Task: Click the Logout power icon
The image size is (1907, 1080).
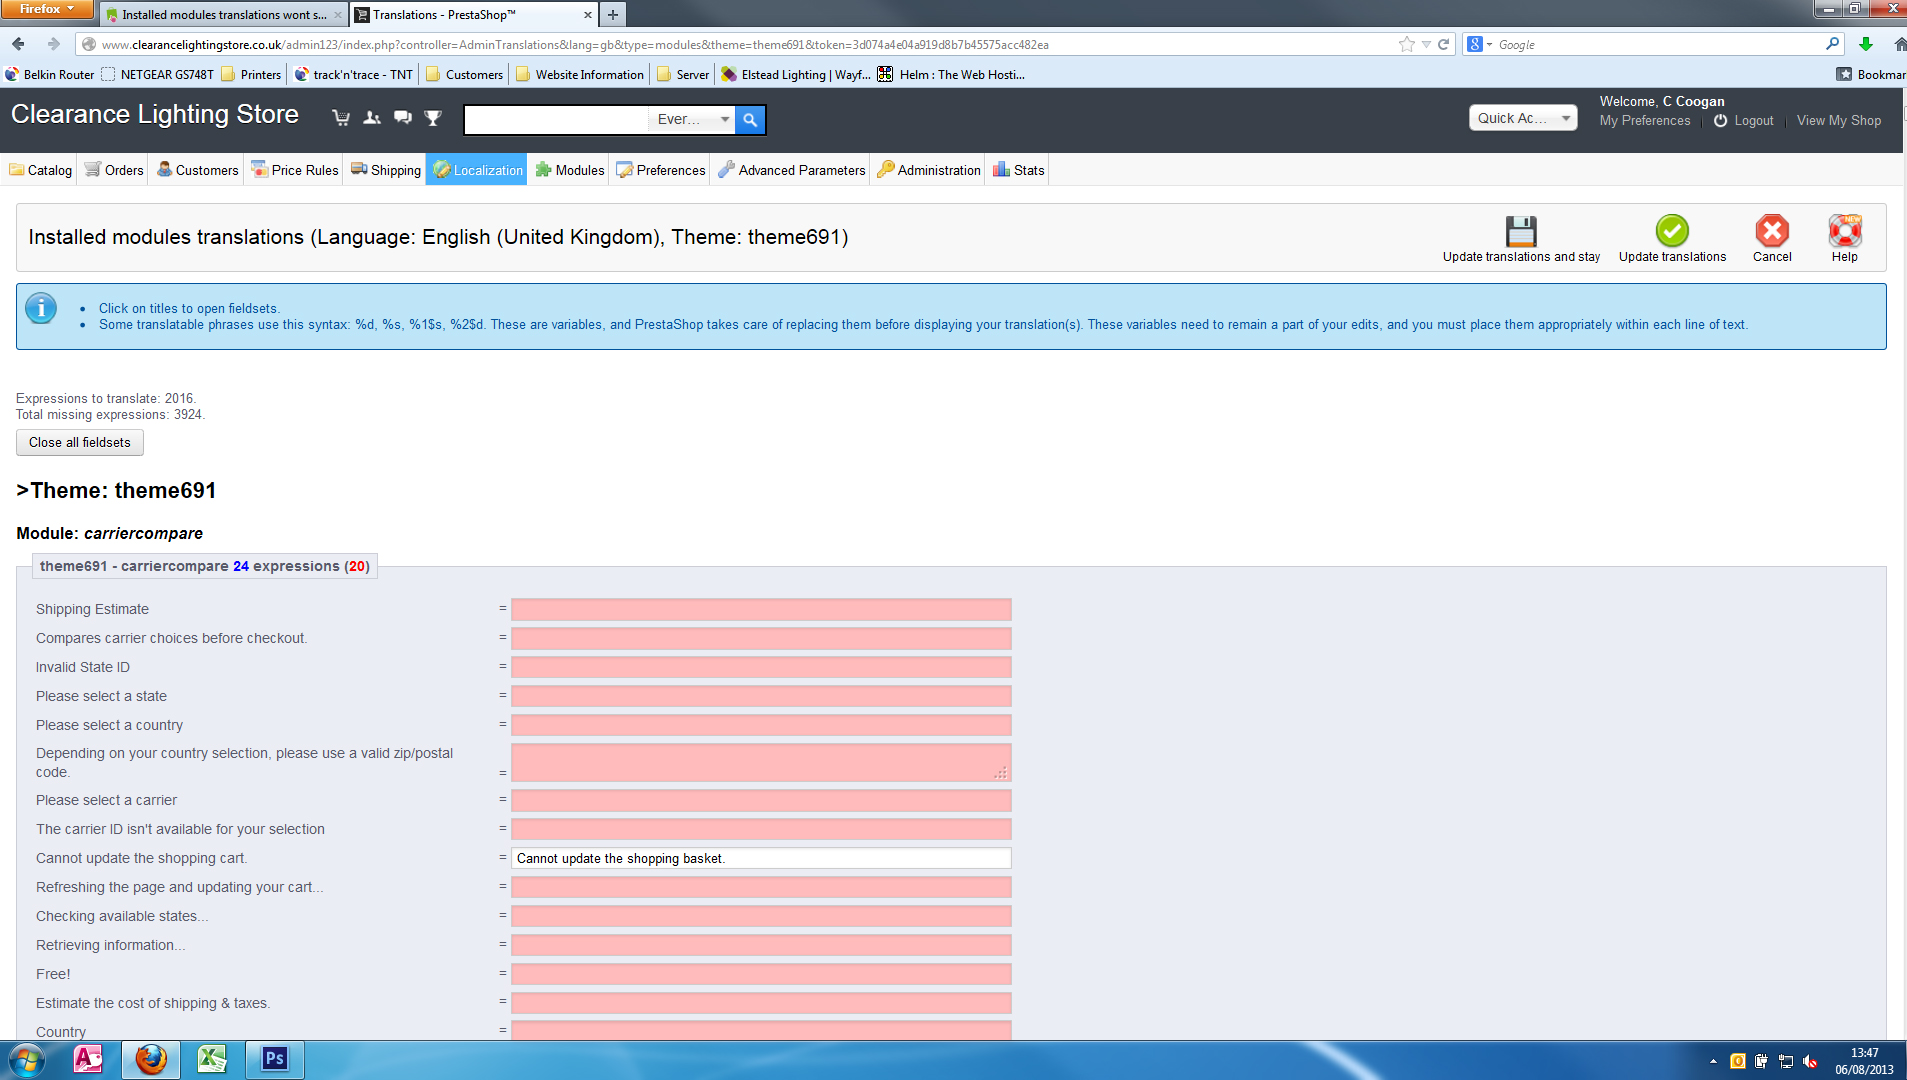Action: [1720, 121]
